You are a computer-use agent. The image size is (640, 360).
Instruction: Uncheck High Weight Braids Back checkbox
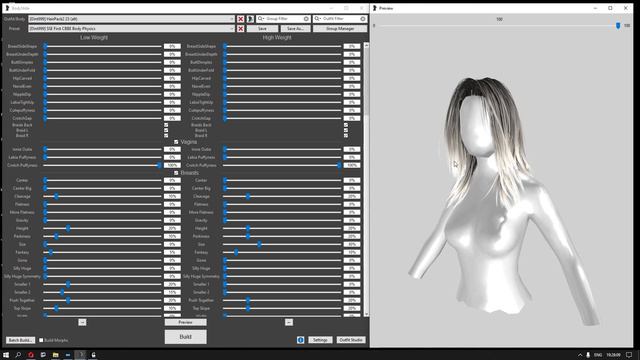pos(346,125)
